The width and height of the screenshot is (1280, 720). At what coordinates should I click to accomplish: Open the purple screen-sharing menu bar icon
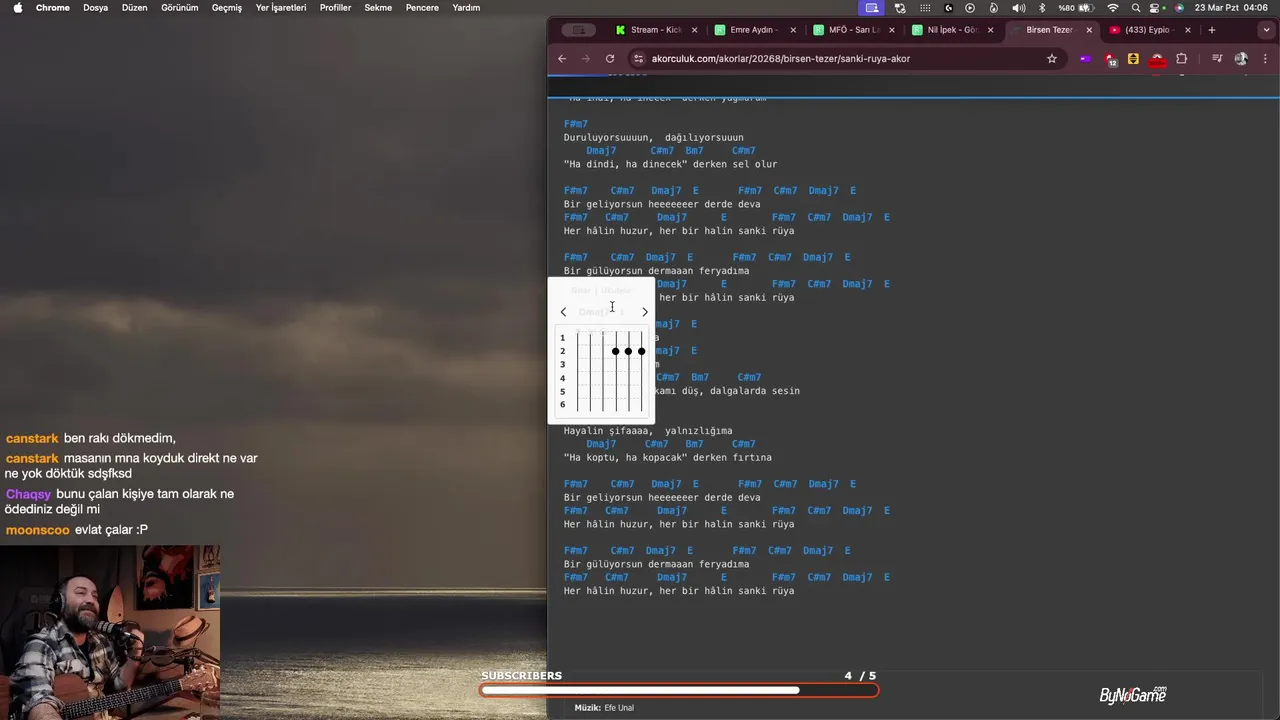pos(872,7)
